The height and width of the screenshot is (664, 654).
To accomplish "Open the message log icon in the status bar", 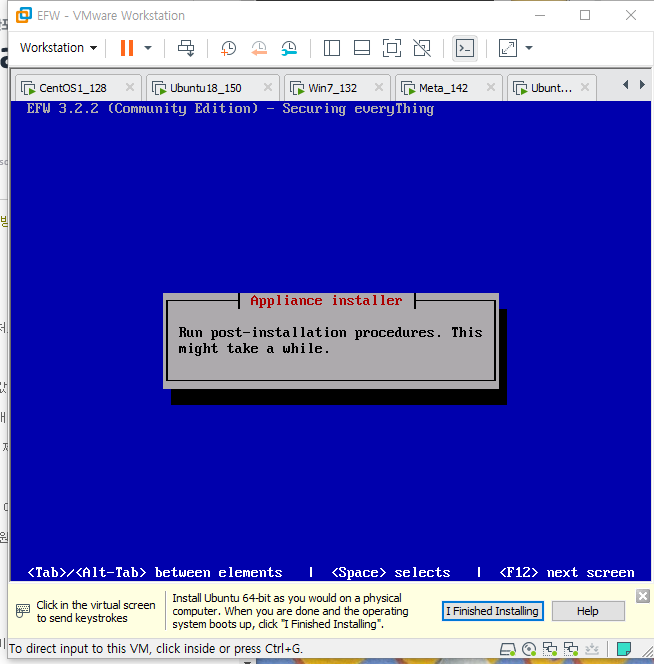I will coord(624,649).
